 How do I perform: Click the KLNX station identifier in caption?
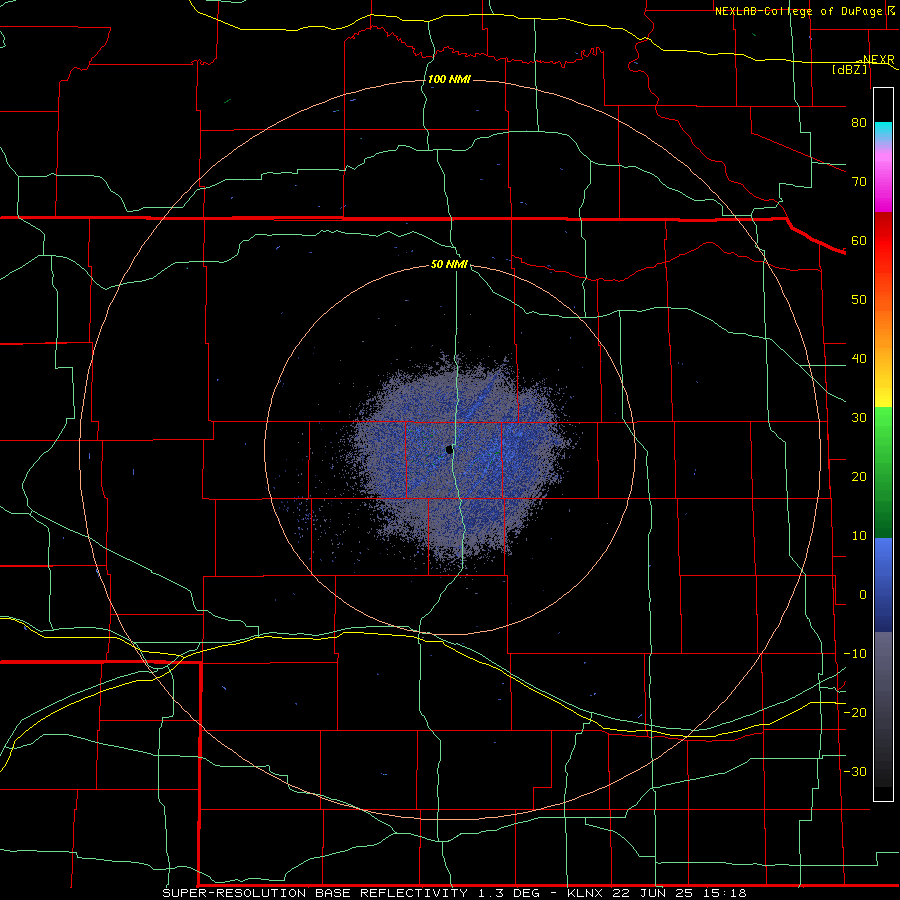(587, 893)
